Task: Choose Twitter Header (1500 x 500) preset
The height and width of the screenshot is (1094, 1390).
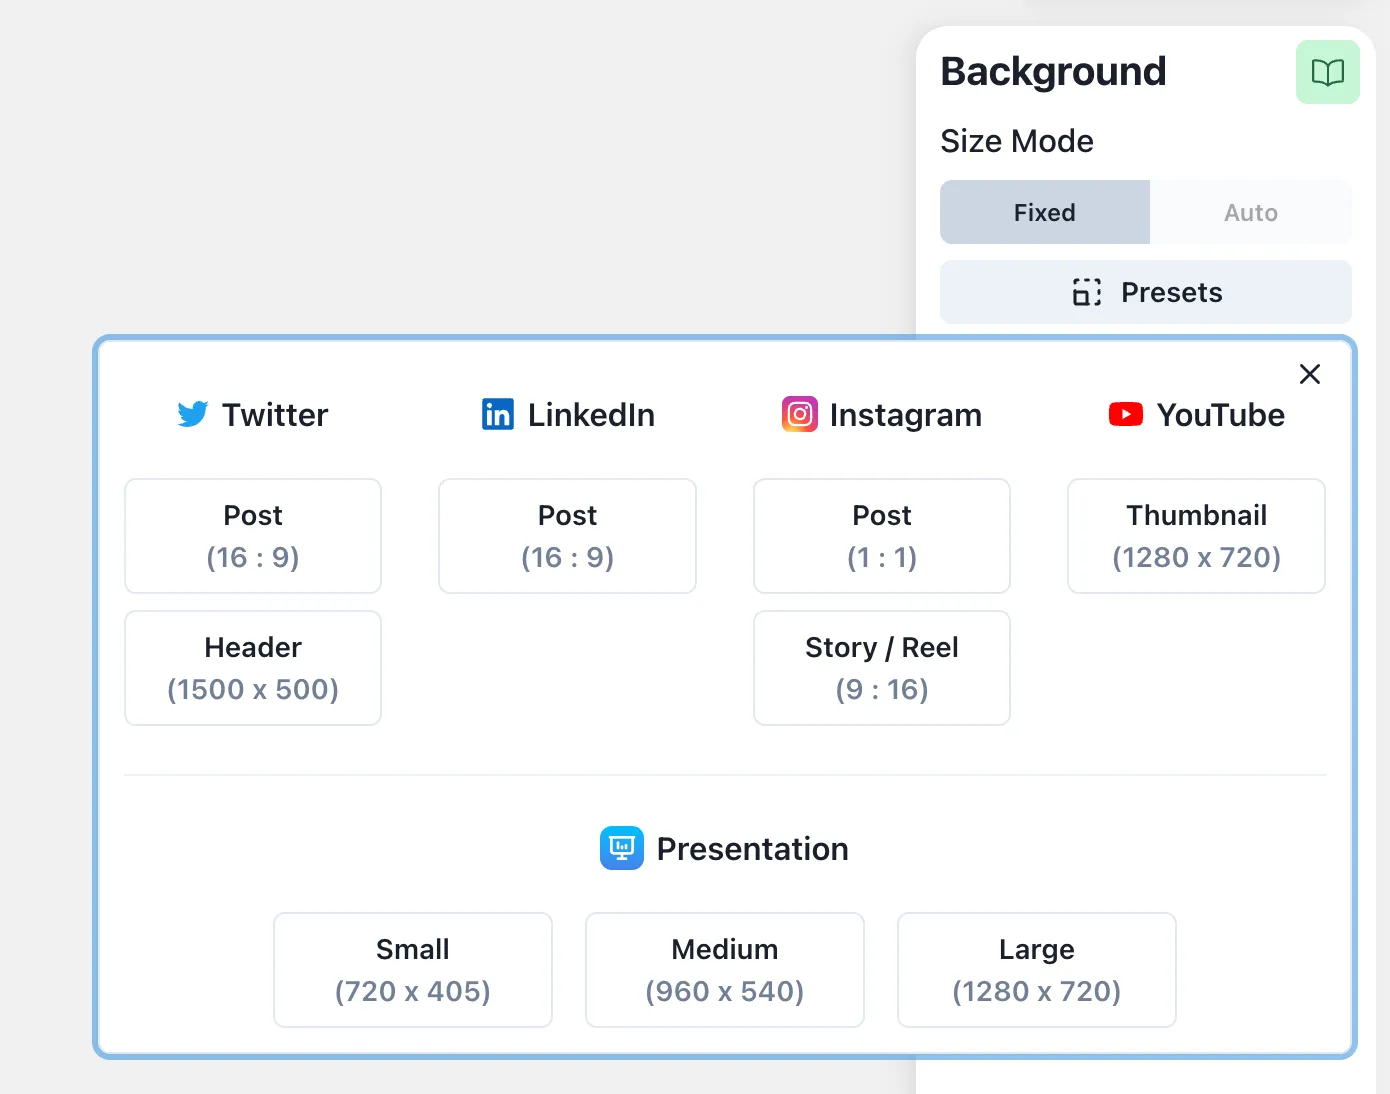Action: (253, 668)
